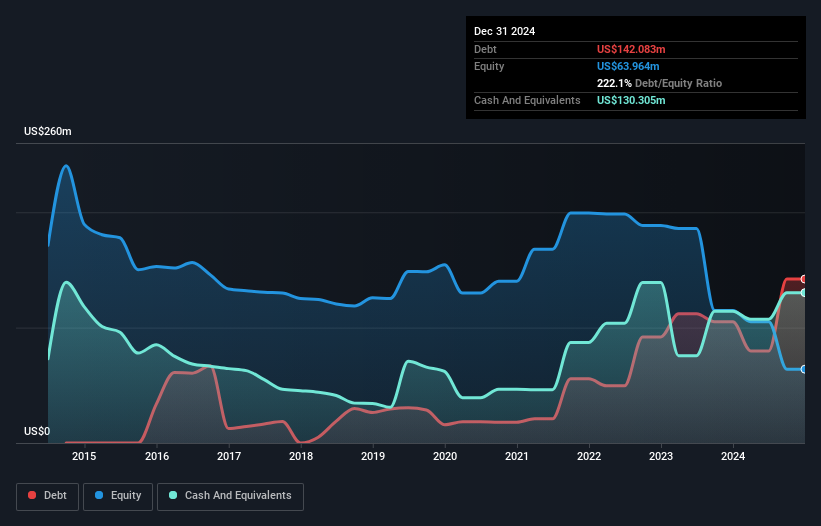821x526 pixels.
Task: Select the red Debt endpoint marker
Action: click(x=804, y=279)
